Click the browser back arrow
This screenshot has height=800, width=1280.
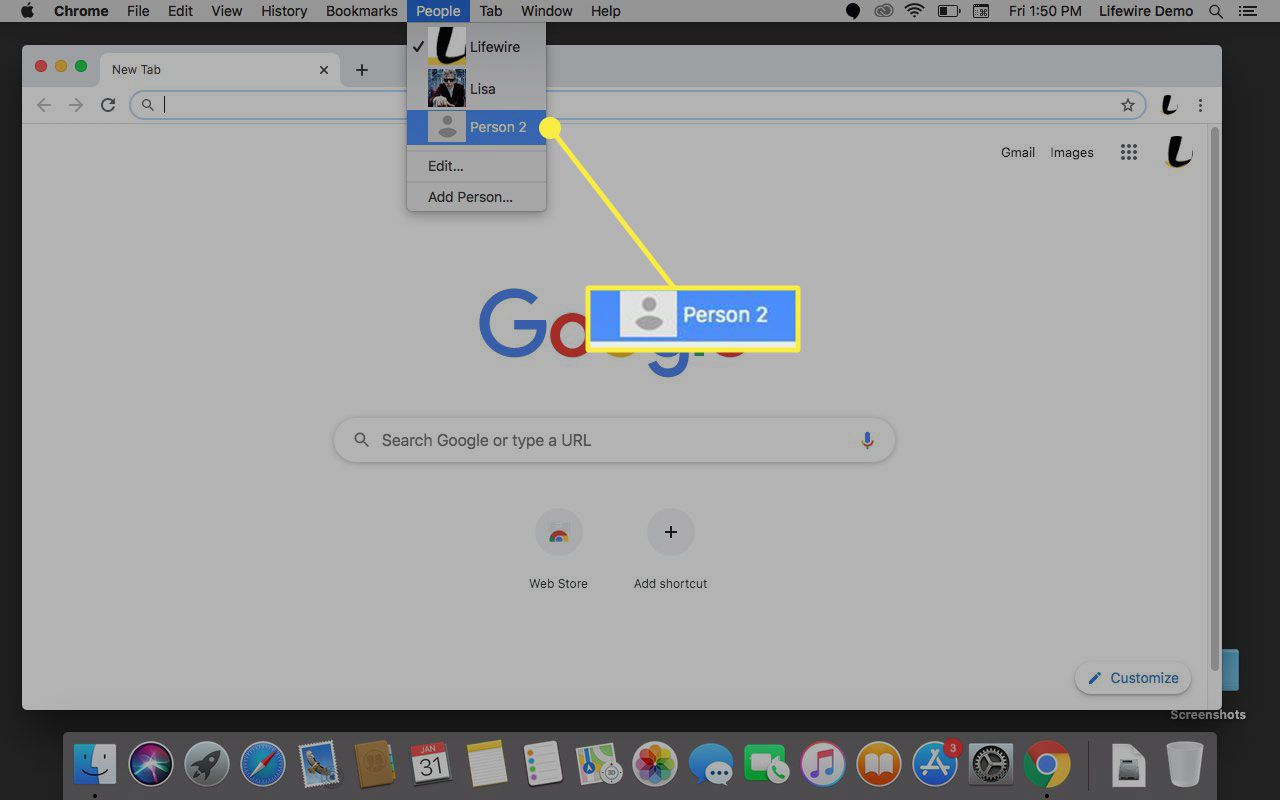point(44,105)
